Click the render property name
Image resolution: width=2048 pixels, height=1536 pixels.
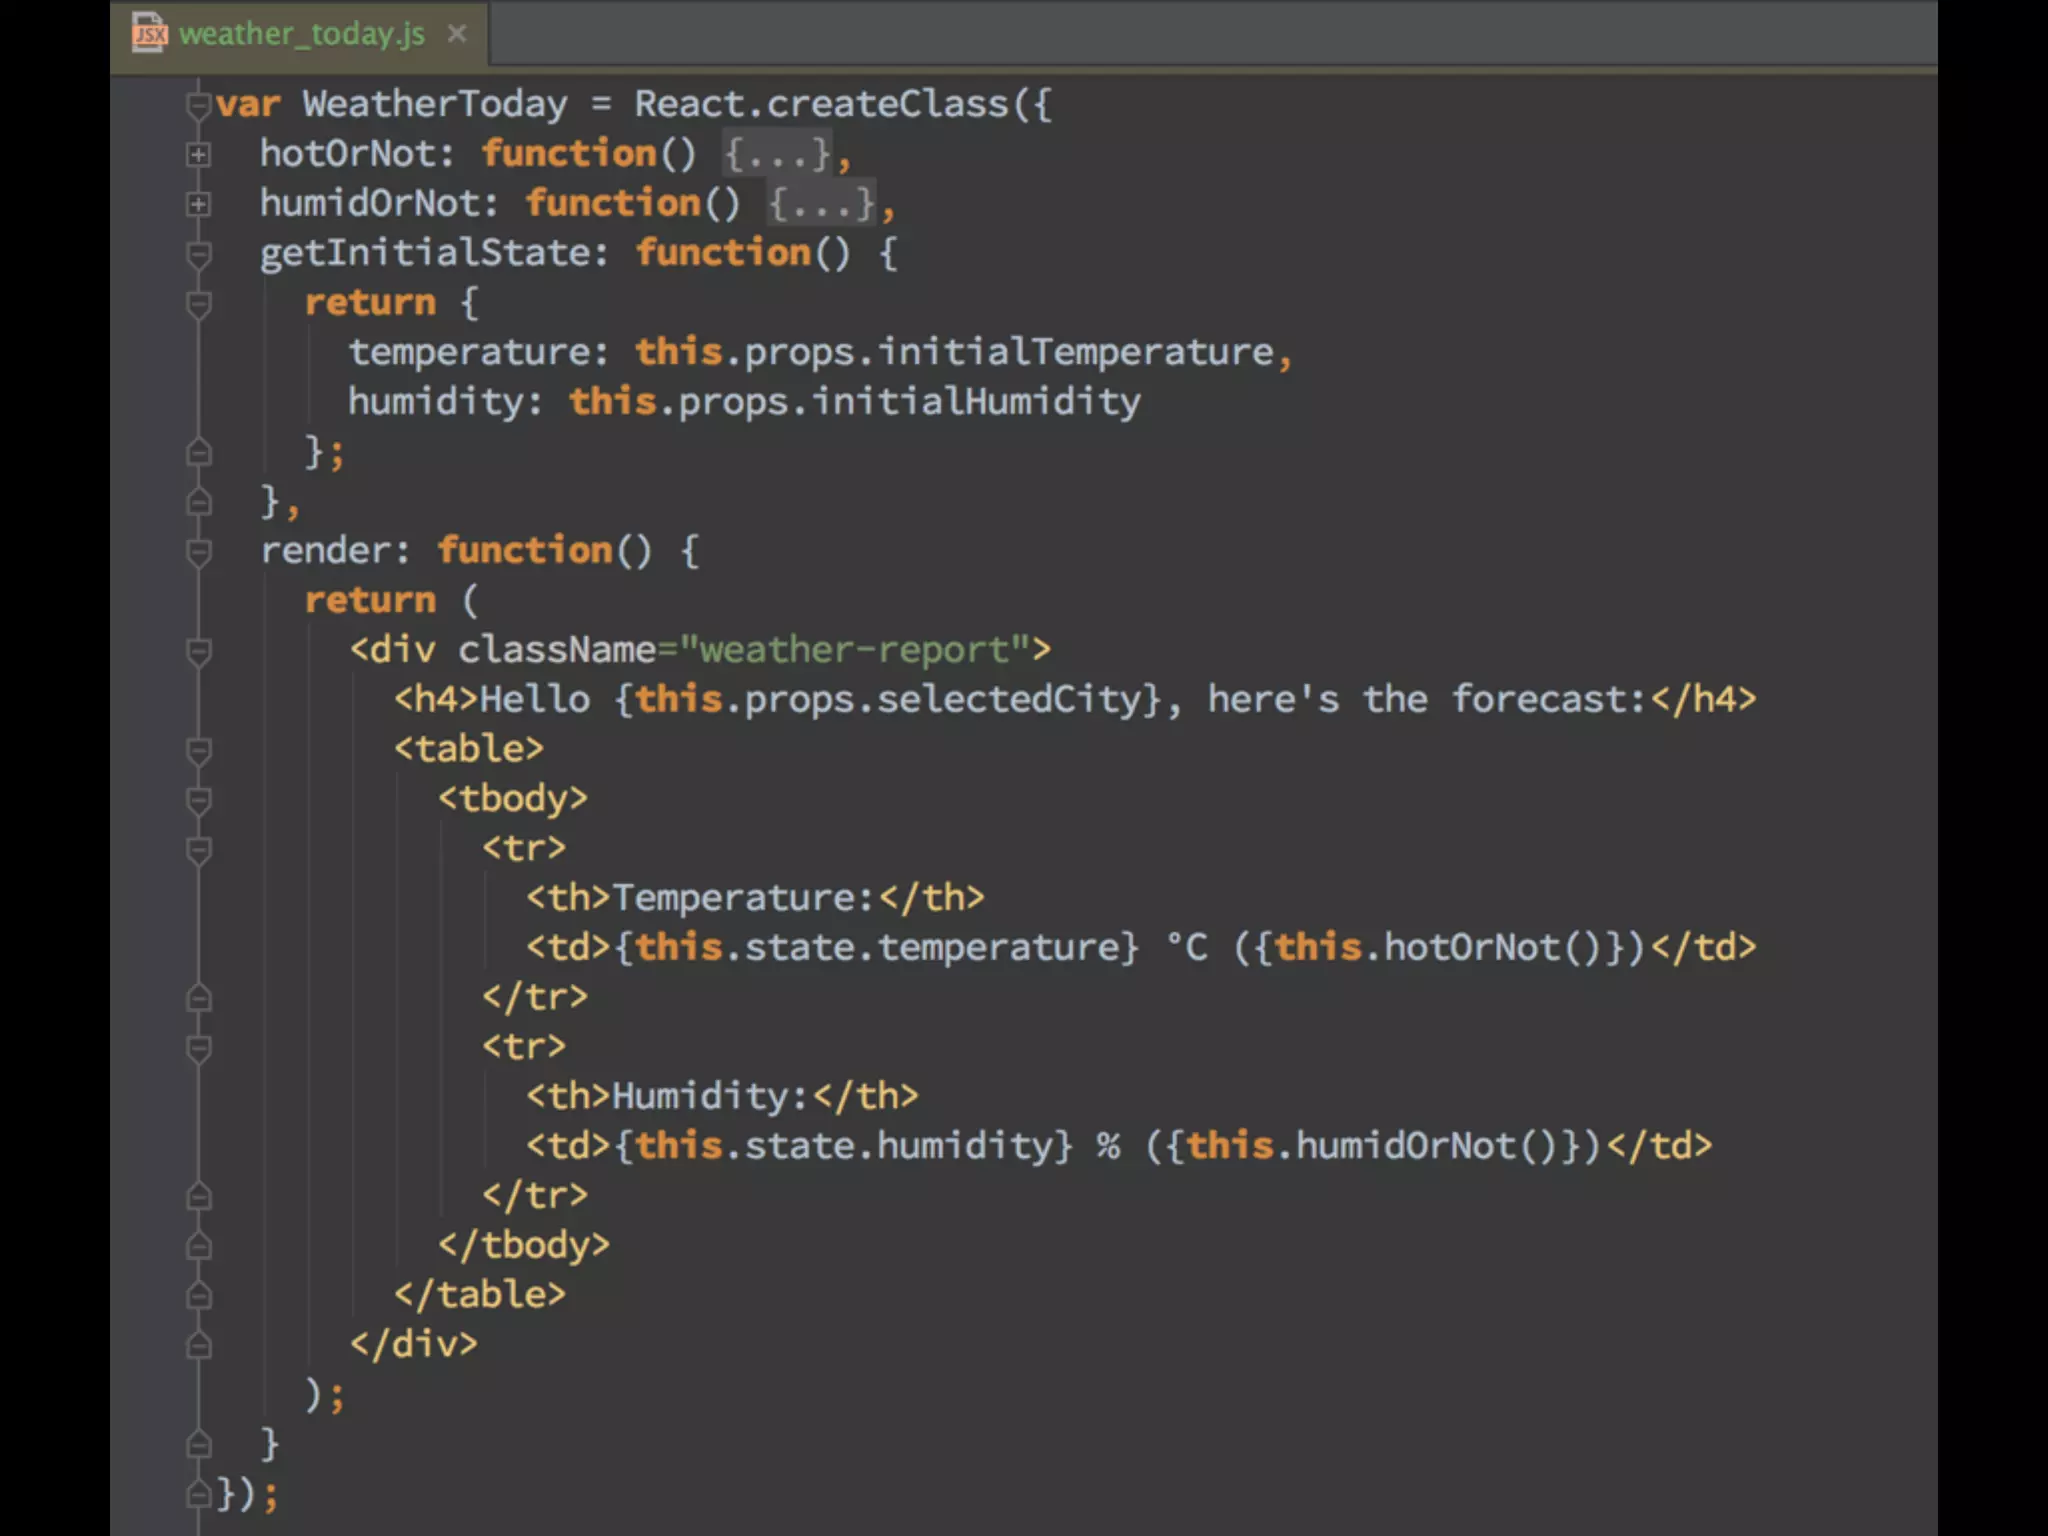pyautogui.click(x=325, y=551)
